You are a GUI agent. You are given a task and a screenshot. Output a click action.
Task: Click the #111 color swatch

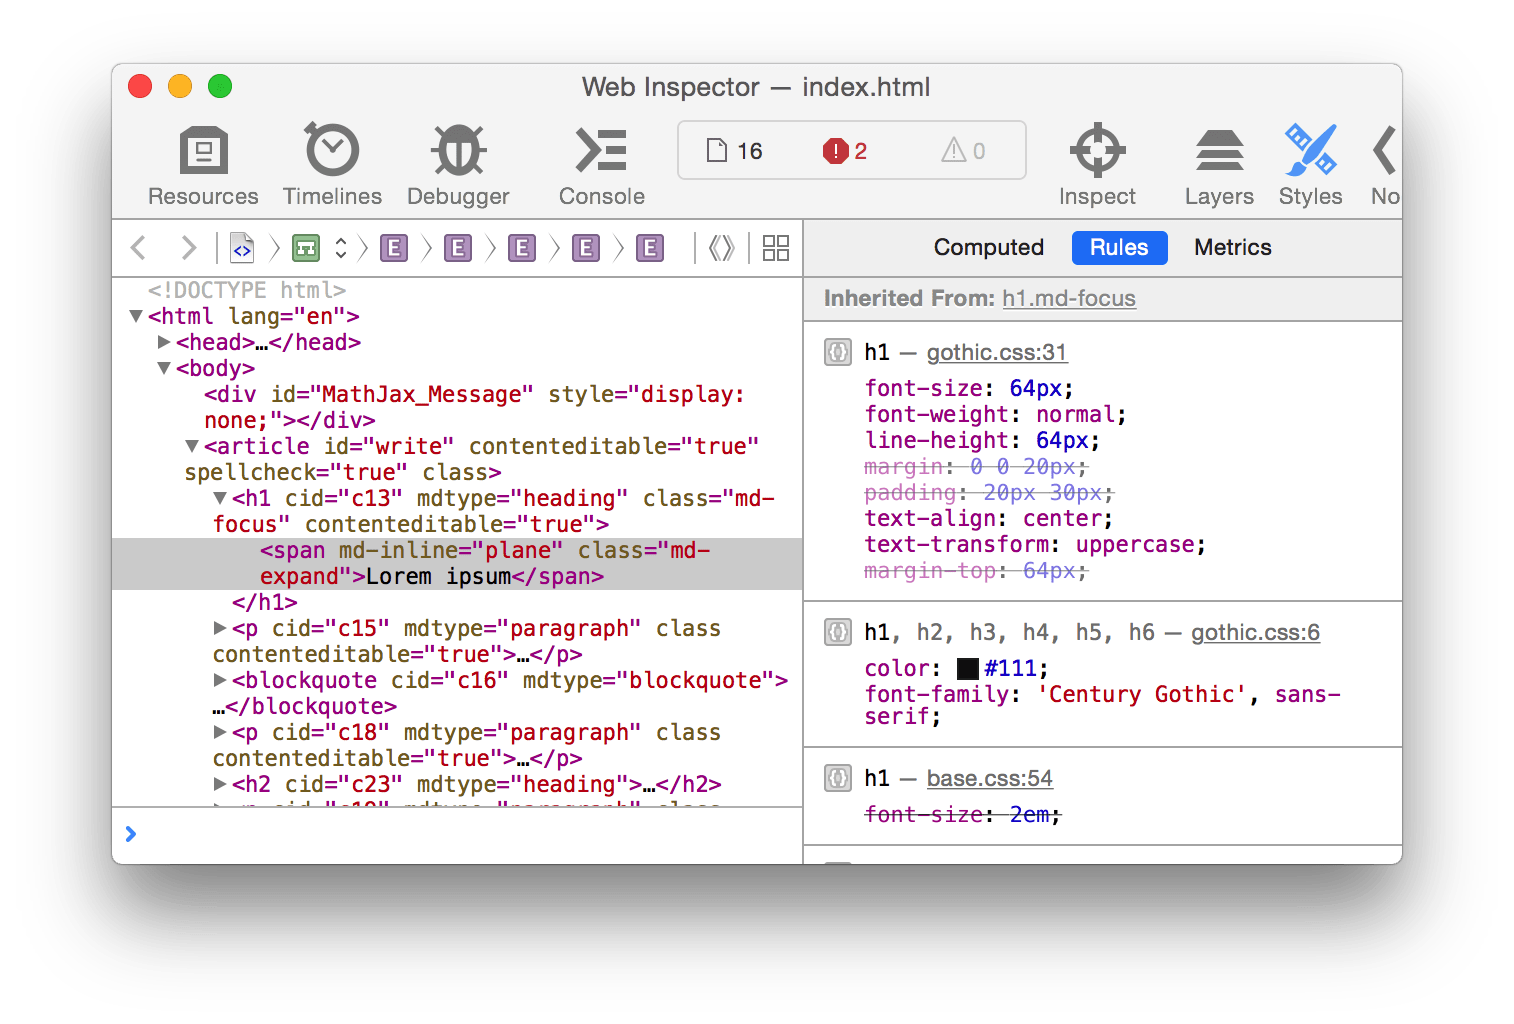(x=967, y=668)
